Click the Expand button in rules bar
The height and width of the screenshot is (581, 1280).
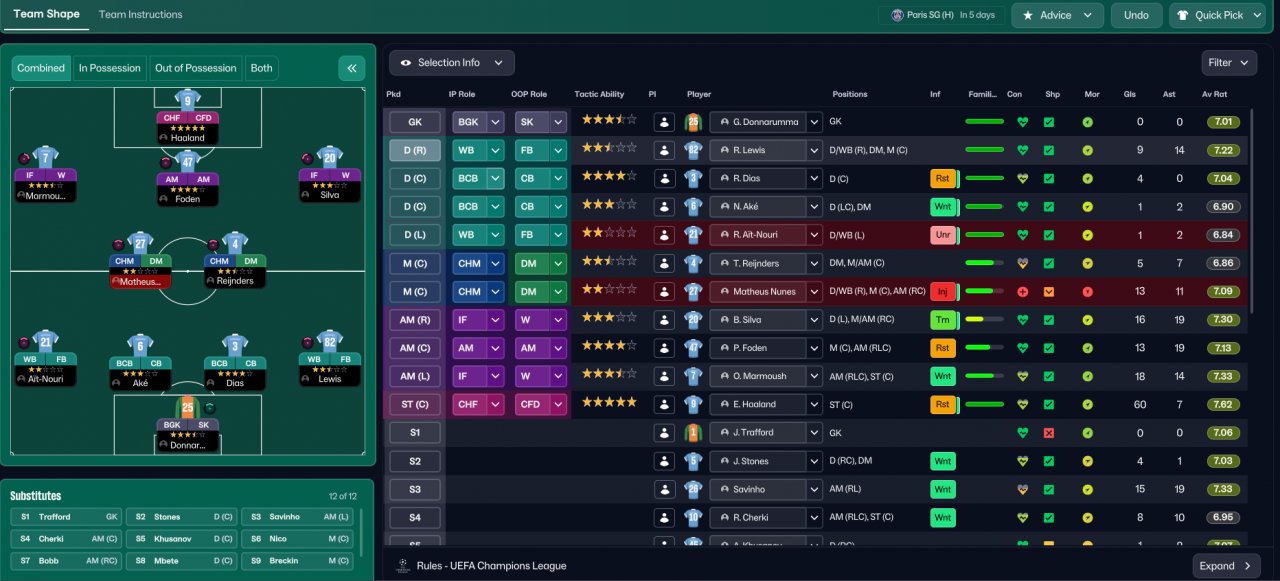[1226, 565]
